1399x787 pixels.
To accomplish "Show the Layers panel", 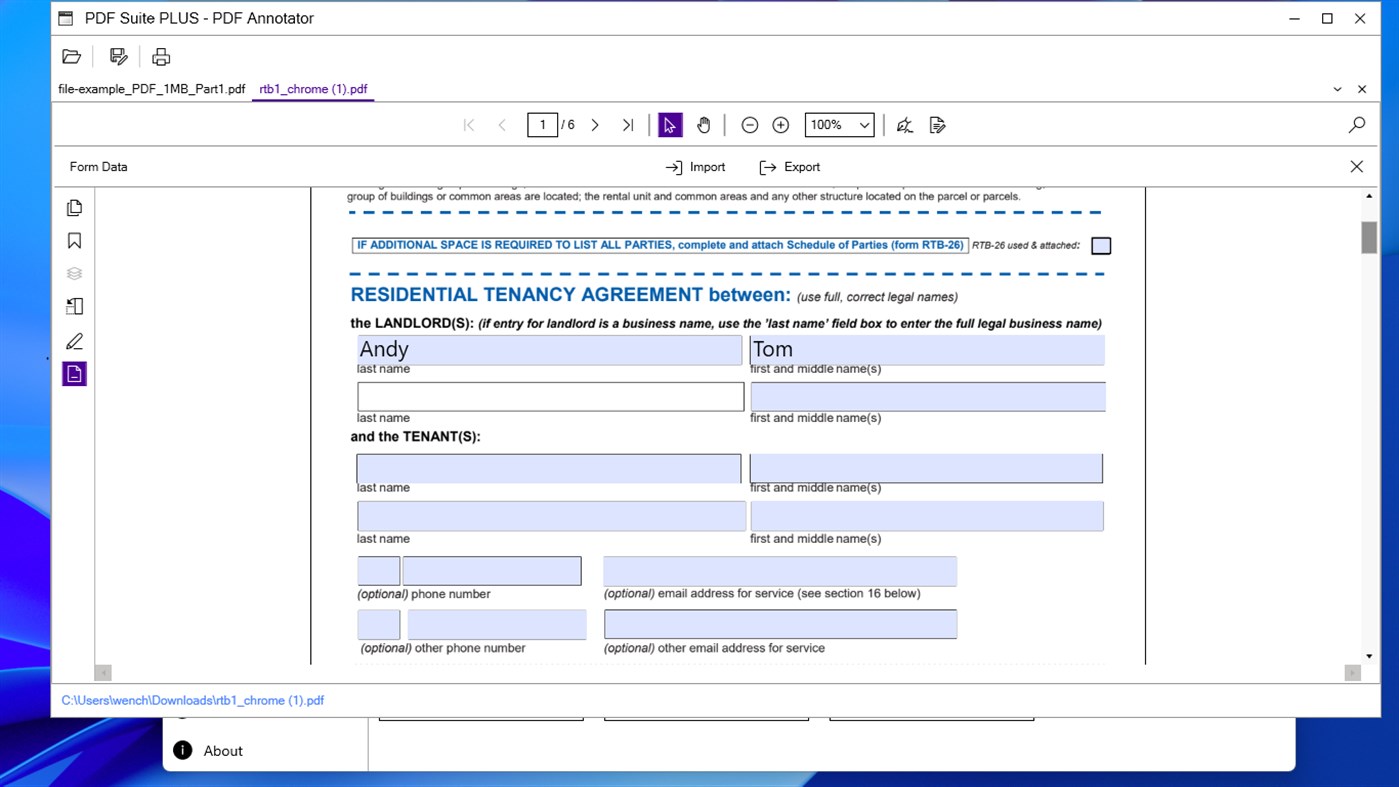I will click(73, 273).
